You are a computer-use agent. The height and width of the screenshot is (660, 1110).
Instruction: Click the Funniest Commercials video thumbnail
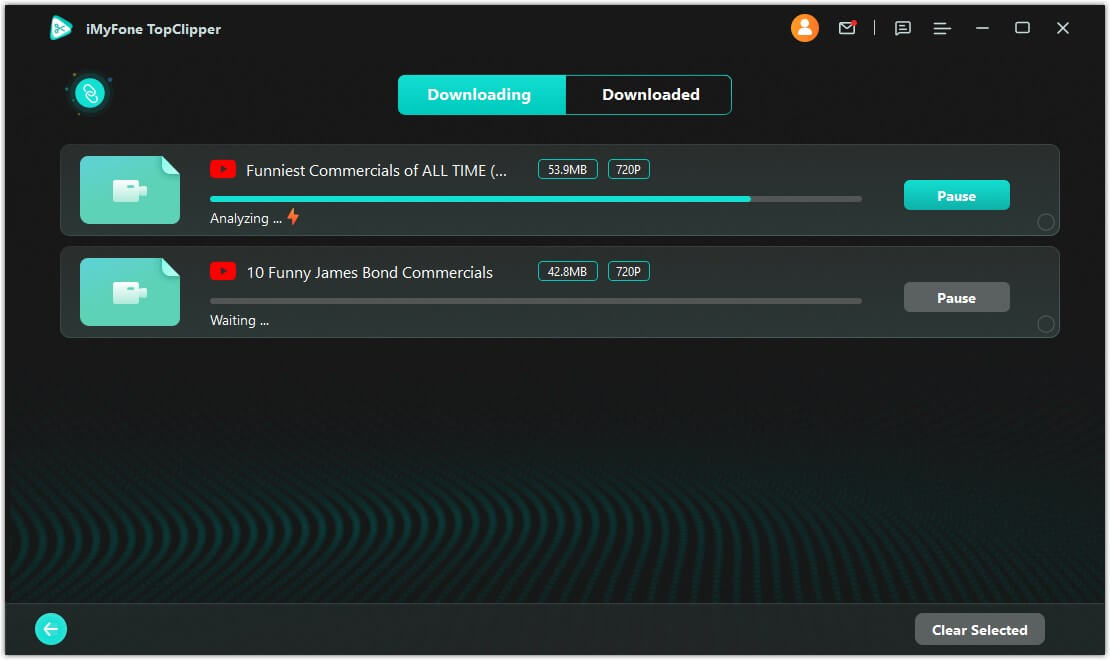coord(130,190)
